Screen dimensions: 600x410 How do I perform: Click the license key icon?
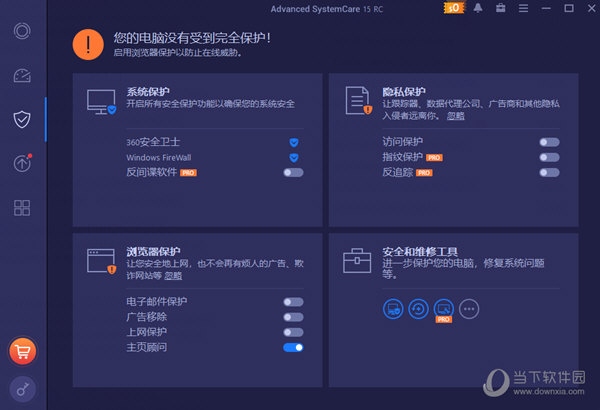coord(23,389)
